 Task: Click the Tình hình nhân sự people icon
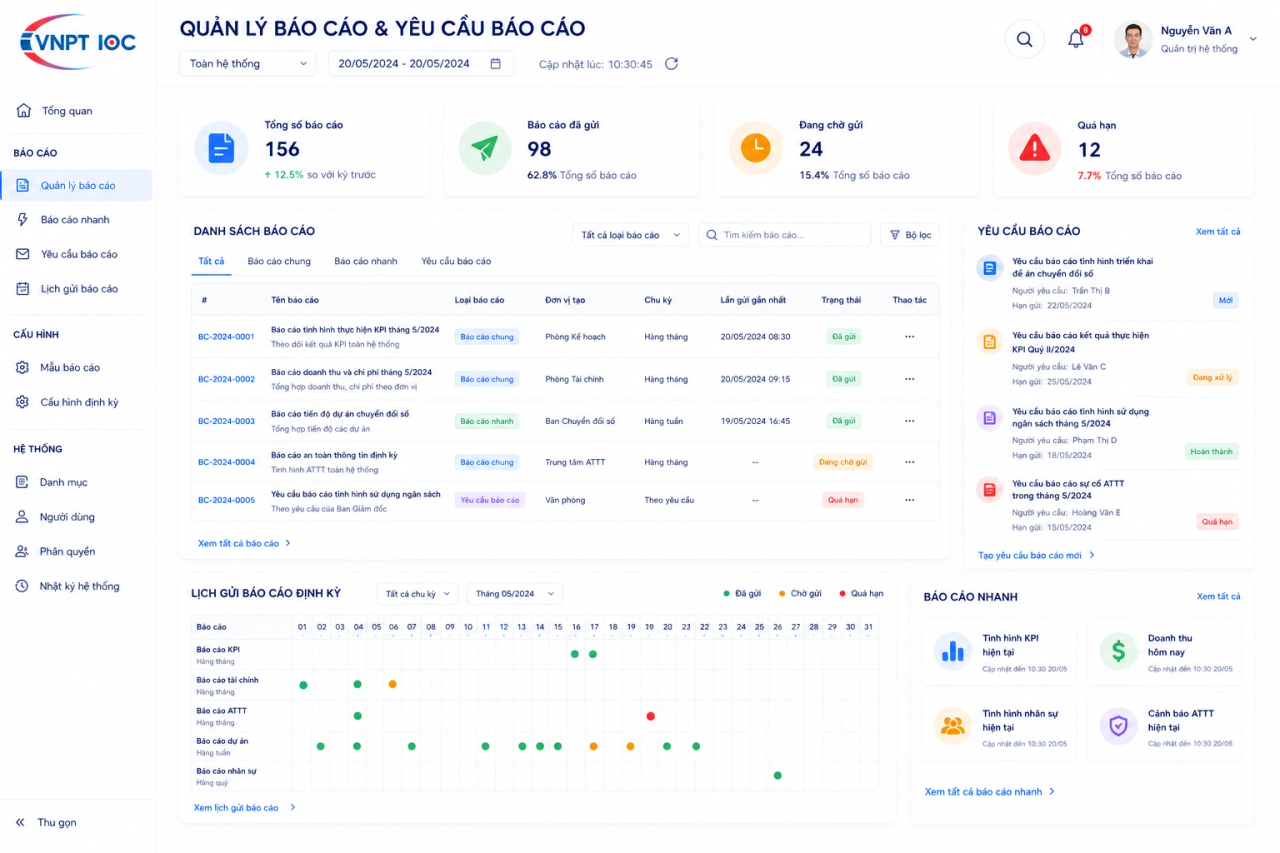tap(953, 726)
